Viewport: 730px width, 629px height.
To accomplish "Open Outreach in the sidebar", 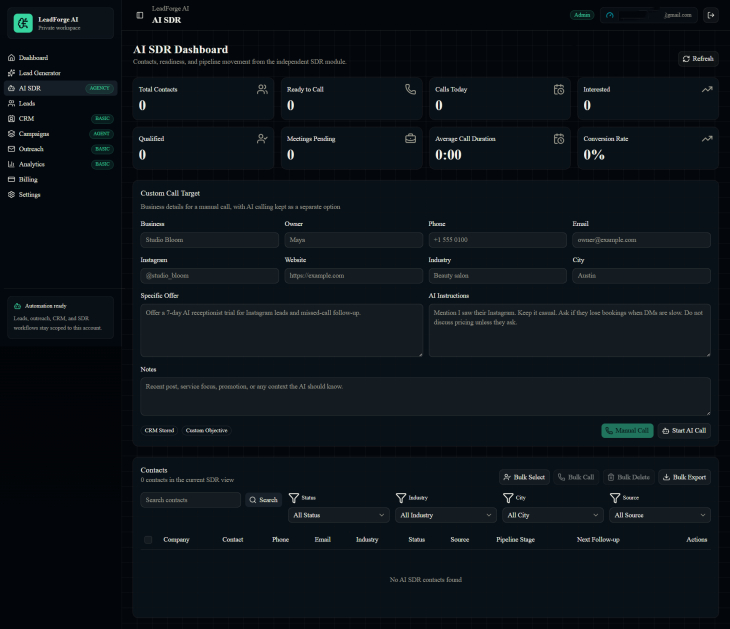I will click(x=61, y=149).
